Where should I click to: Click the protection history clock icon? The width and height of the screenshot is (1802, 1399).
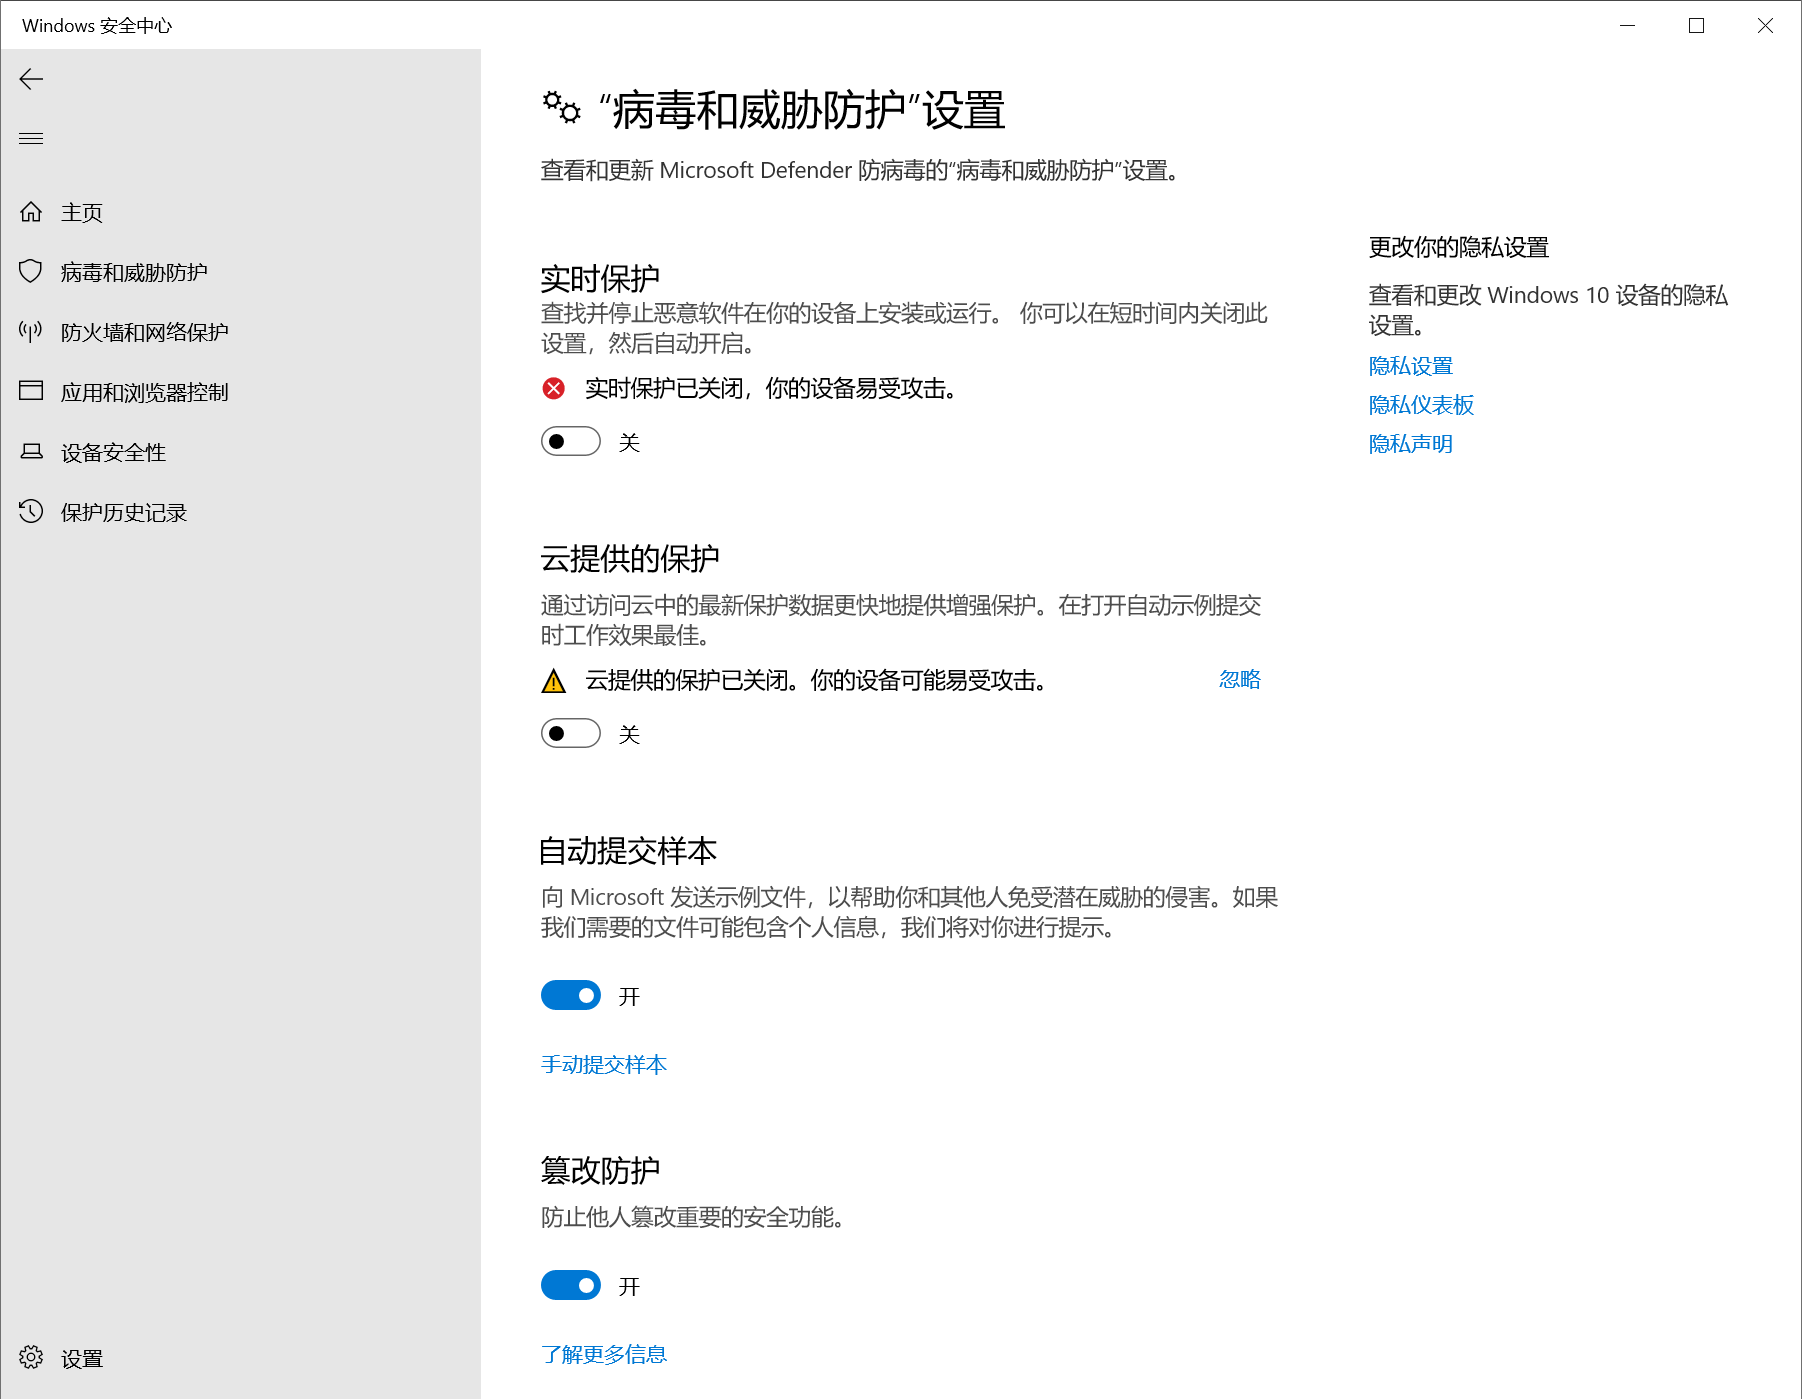[x=31, y=512]
